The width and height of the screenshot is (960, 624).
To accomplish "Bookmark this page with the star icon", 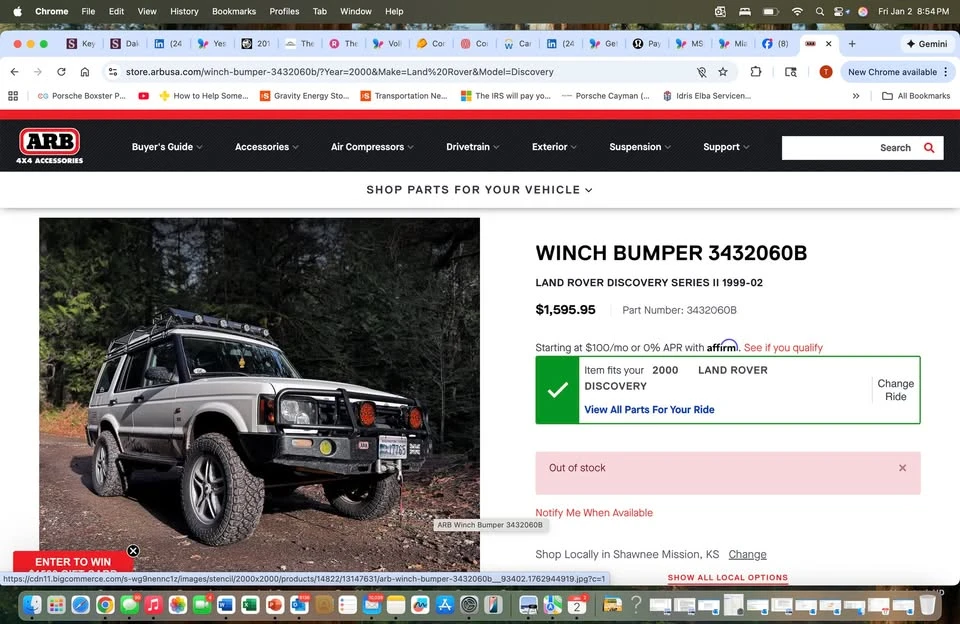I will coord(723,72).
